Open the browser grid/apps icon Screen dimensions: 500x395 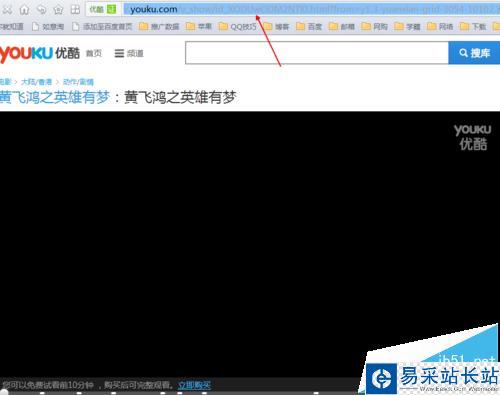pyautogui.click(x=75, y=9)
